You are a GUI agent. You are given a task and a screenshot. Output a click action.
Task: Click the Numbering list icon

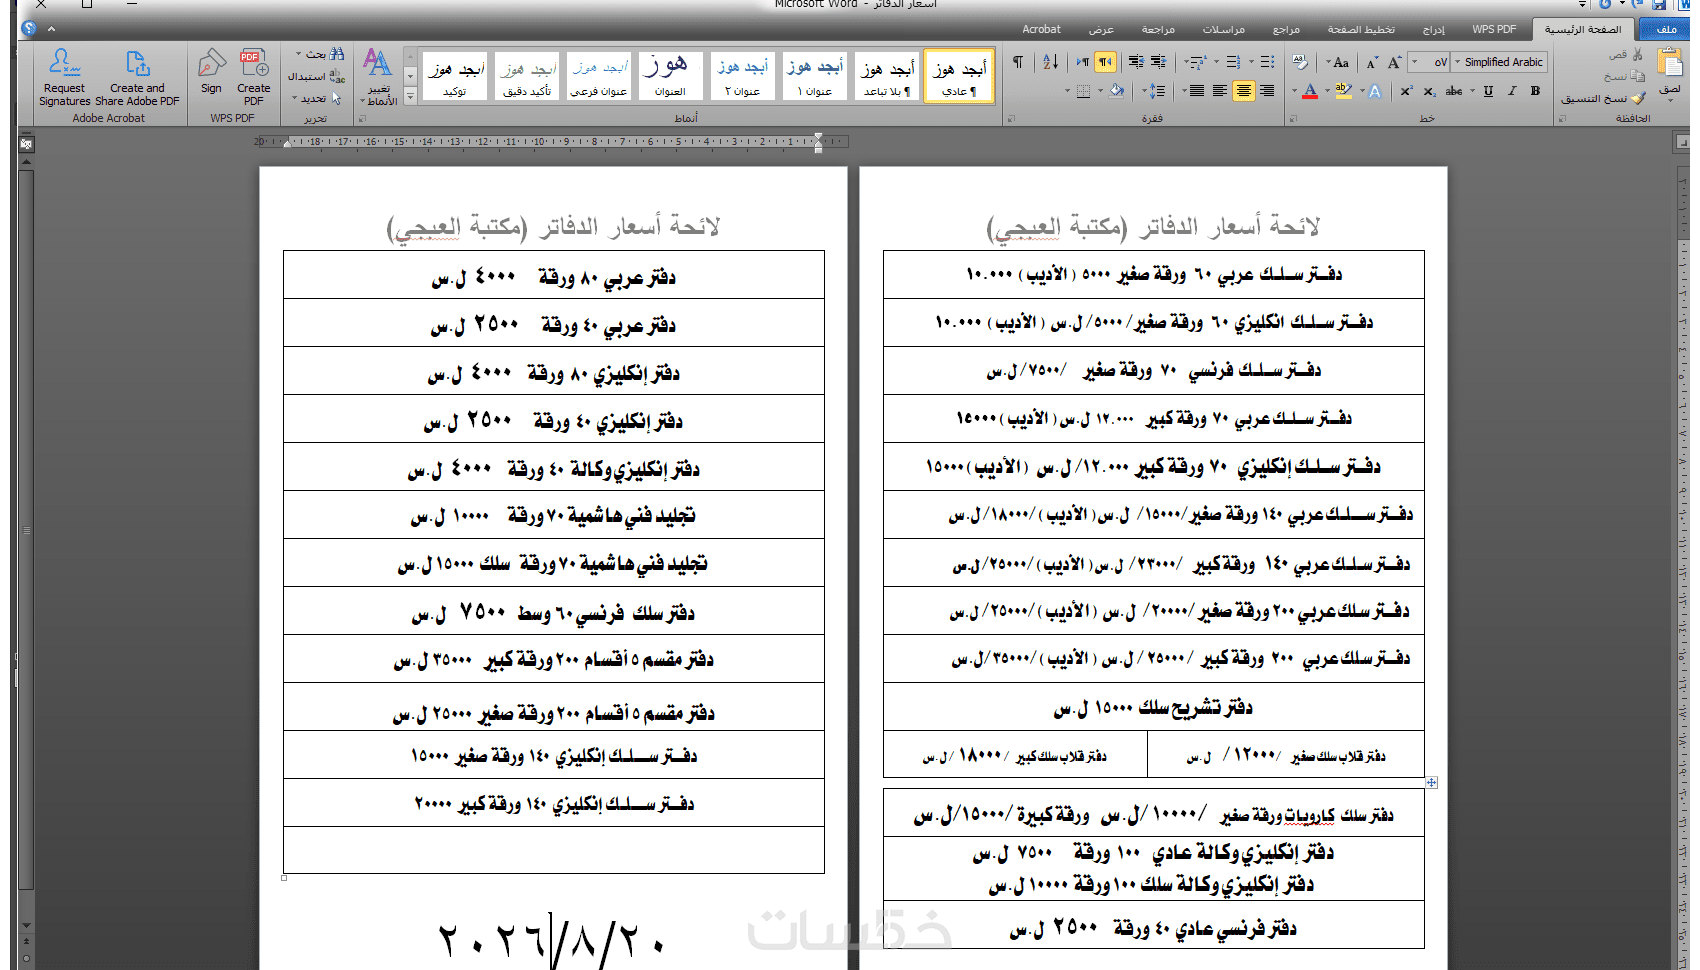(1233, 62)
